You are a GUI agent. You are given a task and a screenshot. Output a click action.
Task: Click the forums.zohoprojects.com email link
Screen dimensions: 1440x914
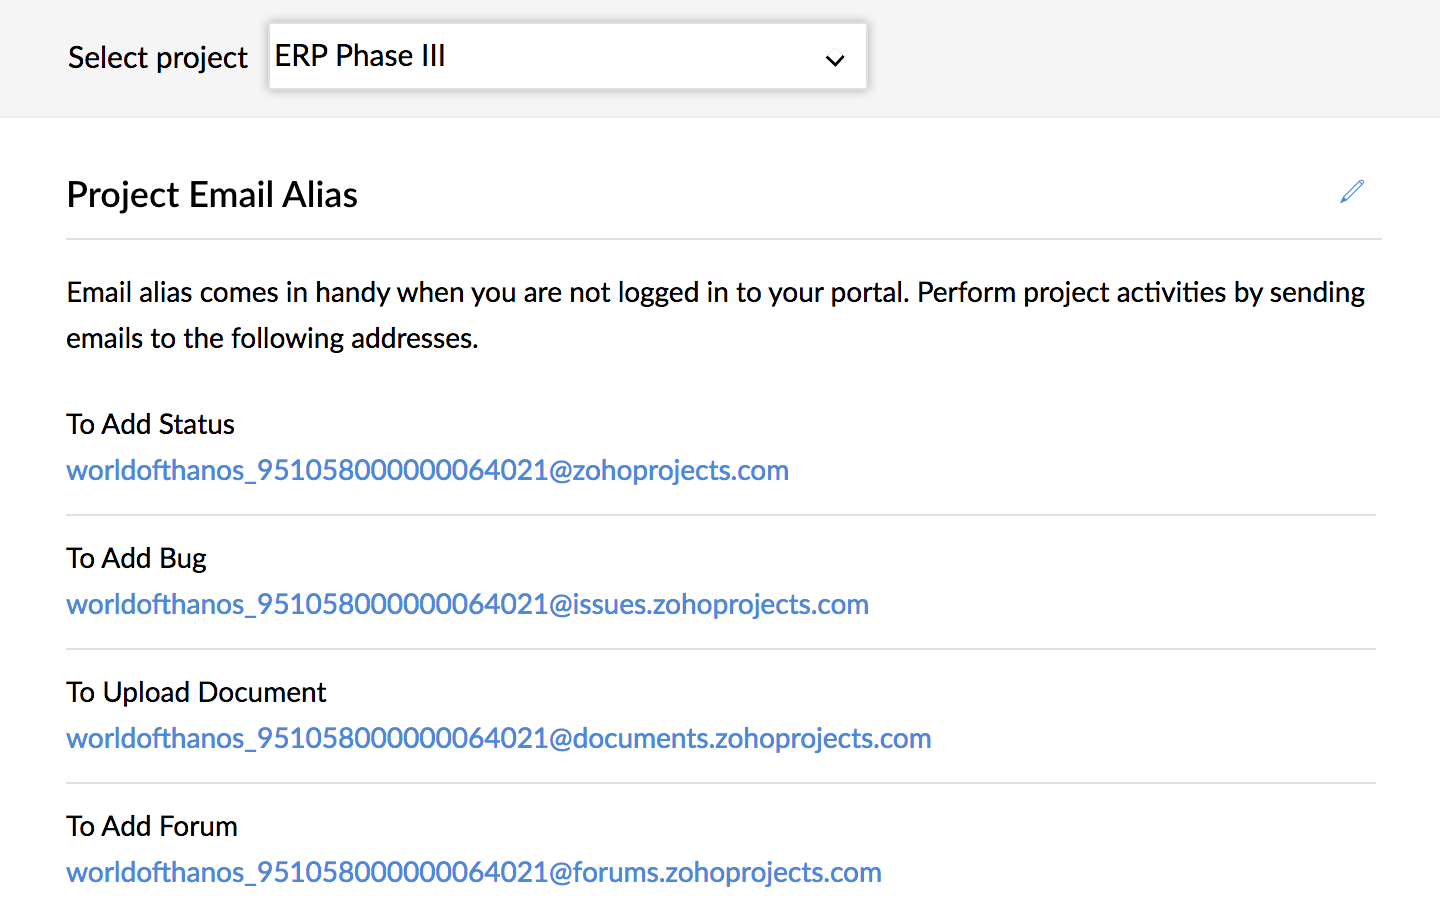tap(473, 872)
